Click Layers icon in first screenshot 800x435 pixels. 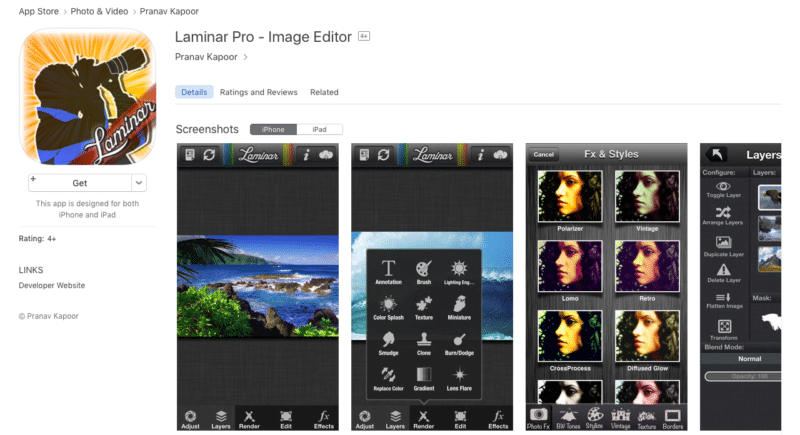click(x=221, y=419)
